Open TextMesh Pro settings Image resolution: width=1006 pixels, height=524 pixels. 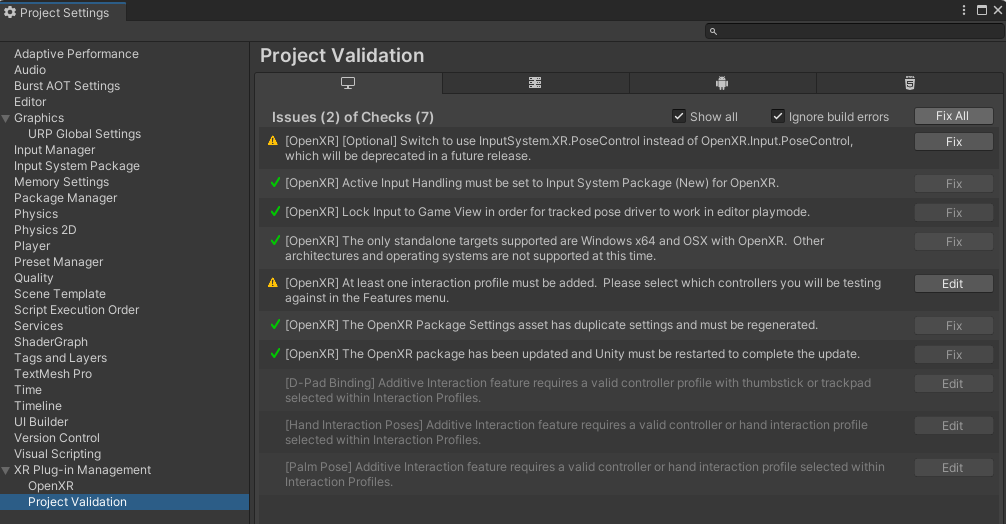tap(53, 374)
